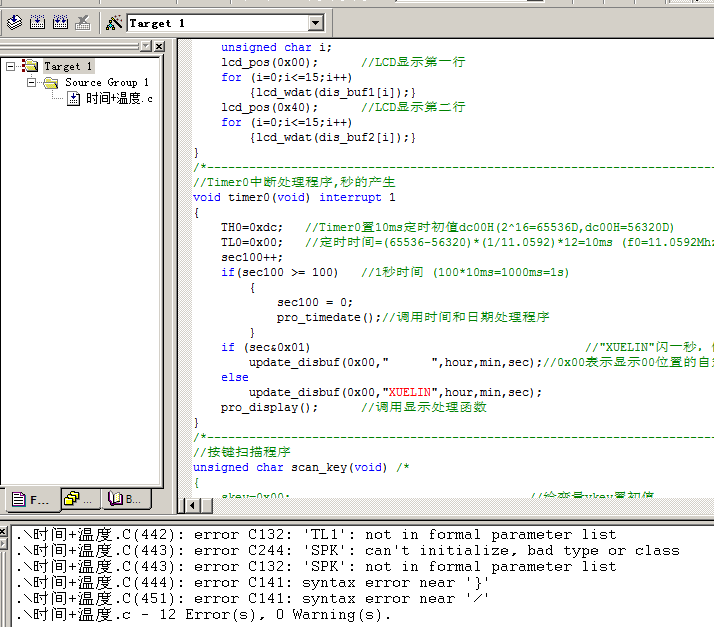Screen dimensions: 714x627
Task: Click comment '//调用显示处理函数'
Action: tap(424, 407)
